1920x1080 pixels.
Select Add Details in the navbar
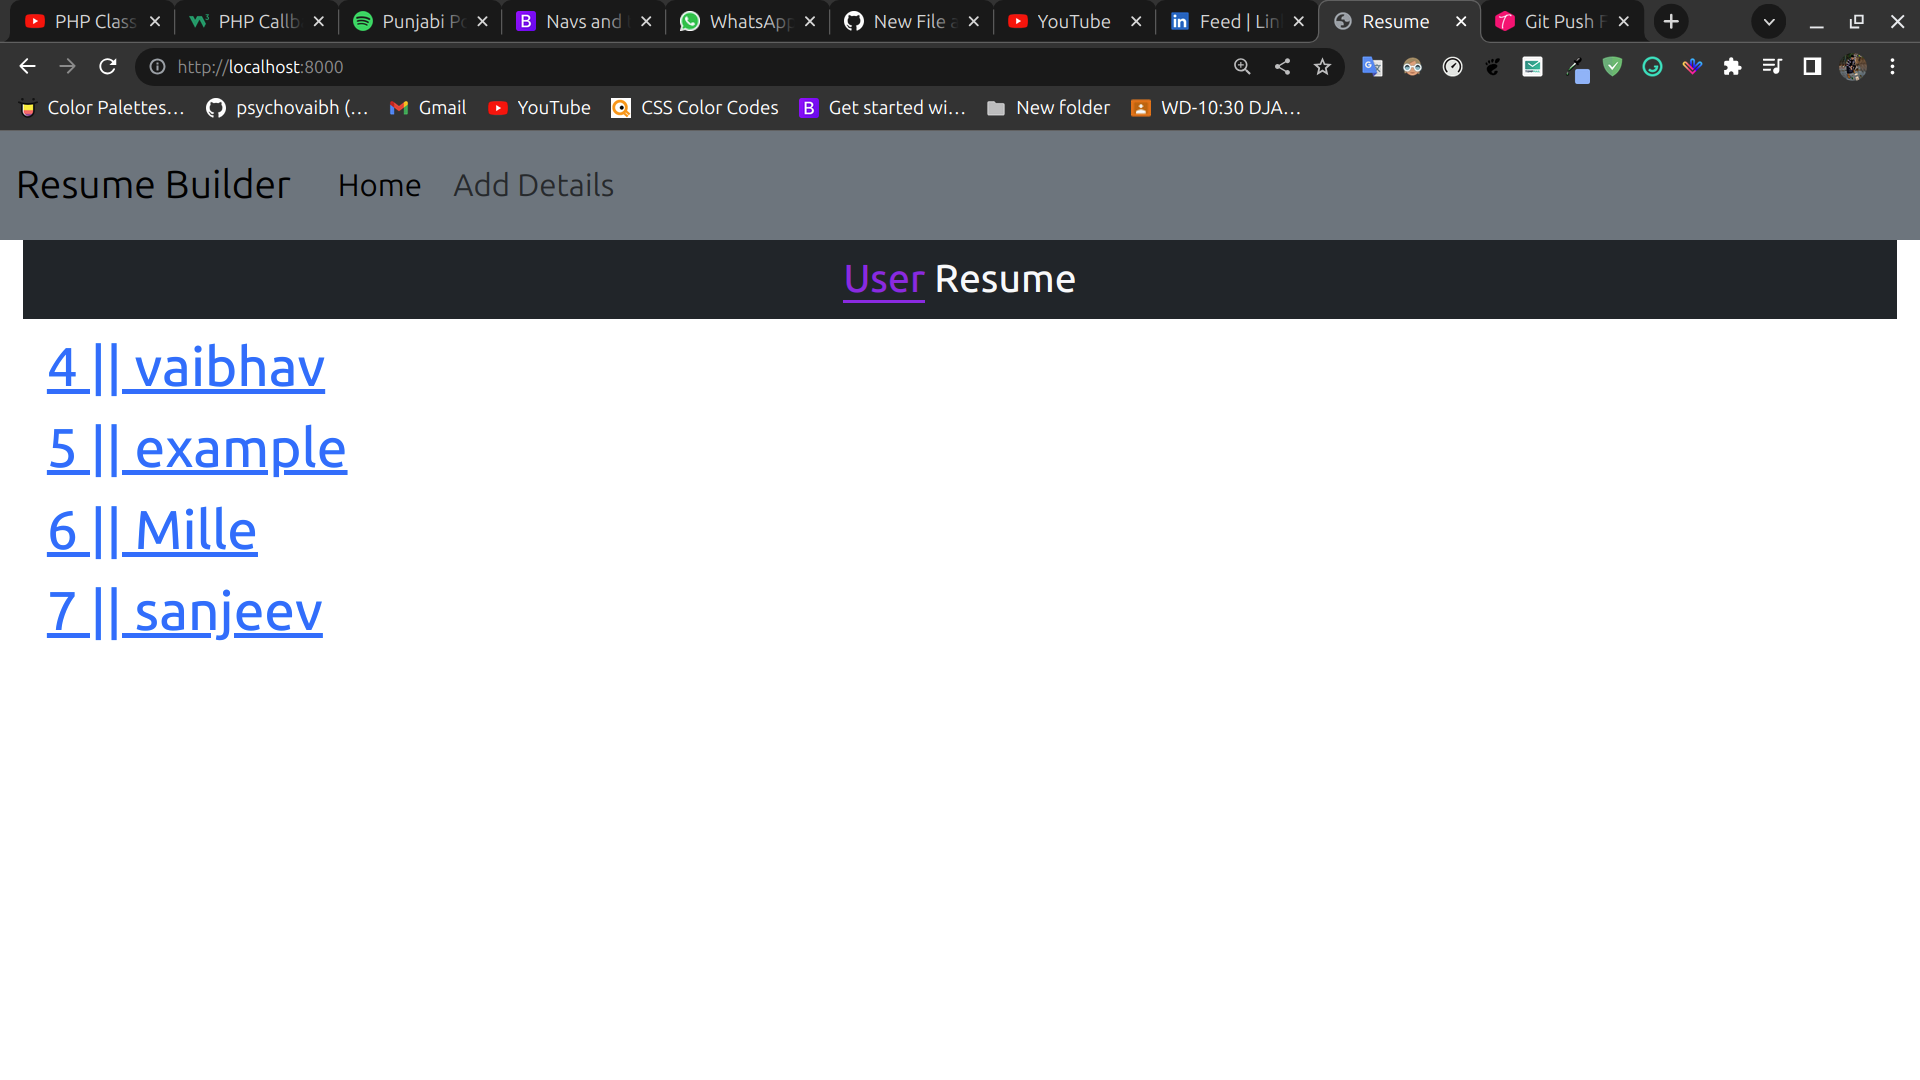[x=533, y=185]
